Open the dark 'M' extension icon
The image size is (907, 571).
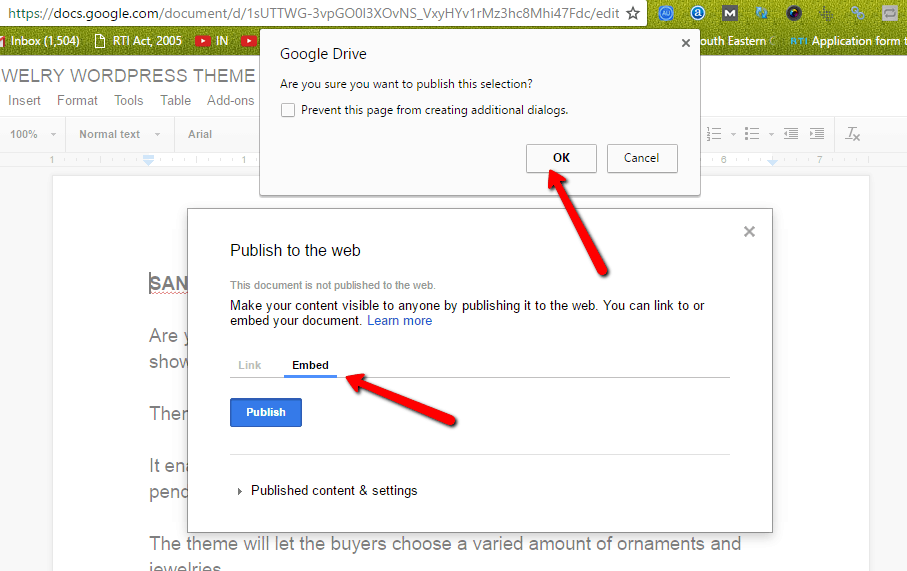(730, 13)
